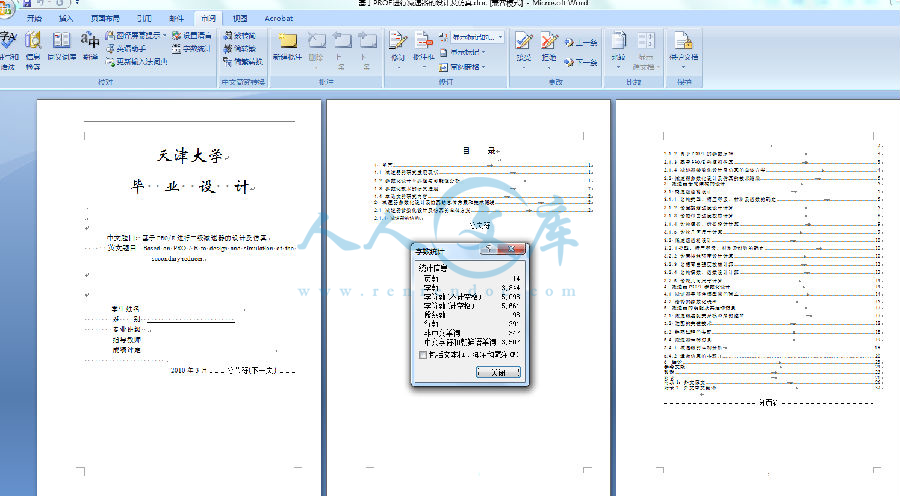900x496 pixels.
Task: Open the Track Changes button's dropdown arrow
Action: click(x=398, y=67)
